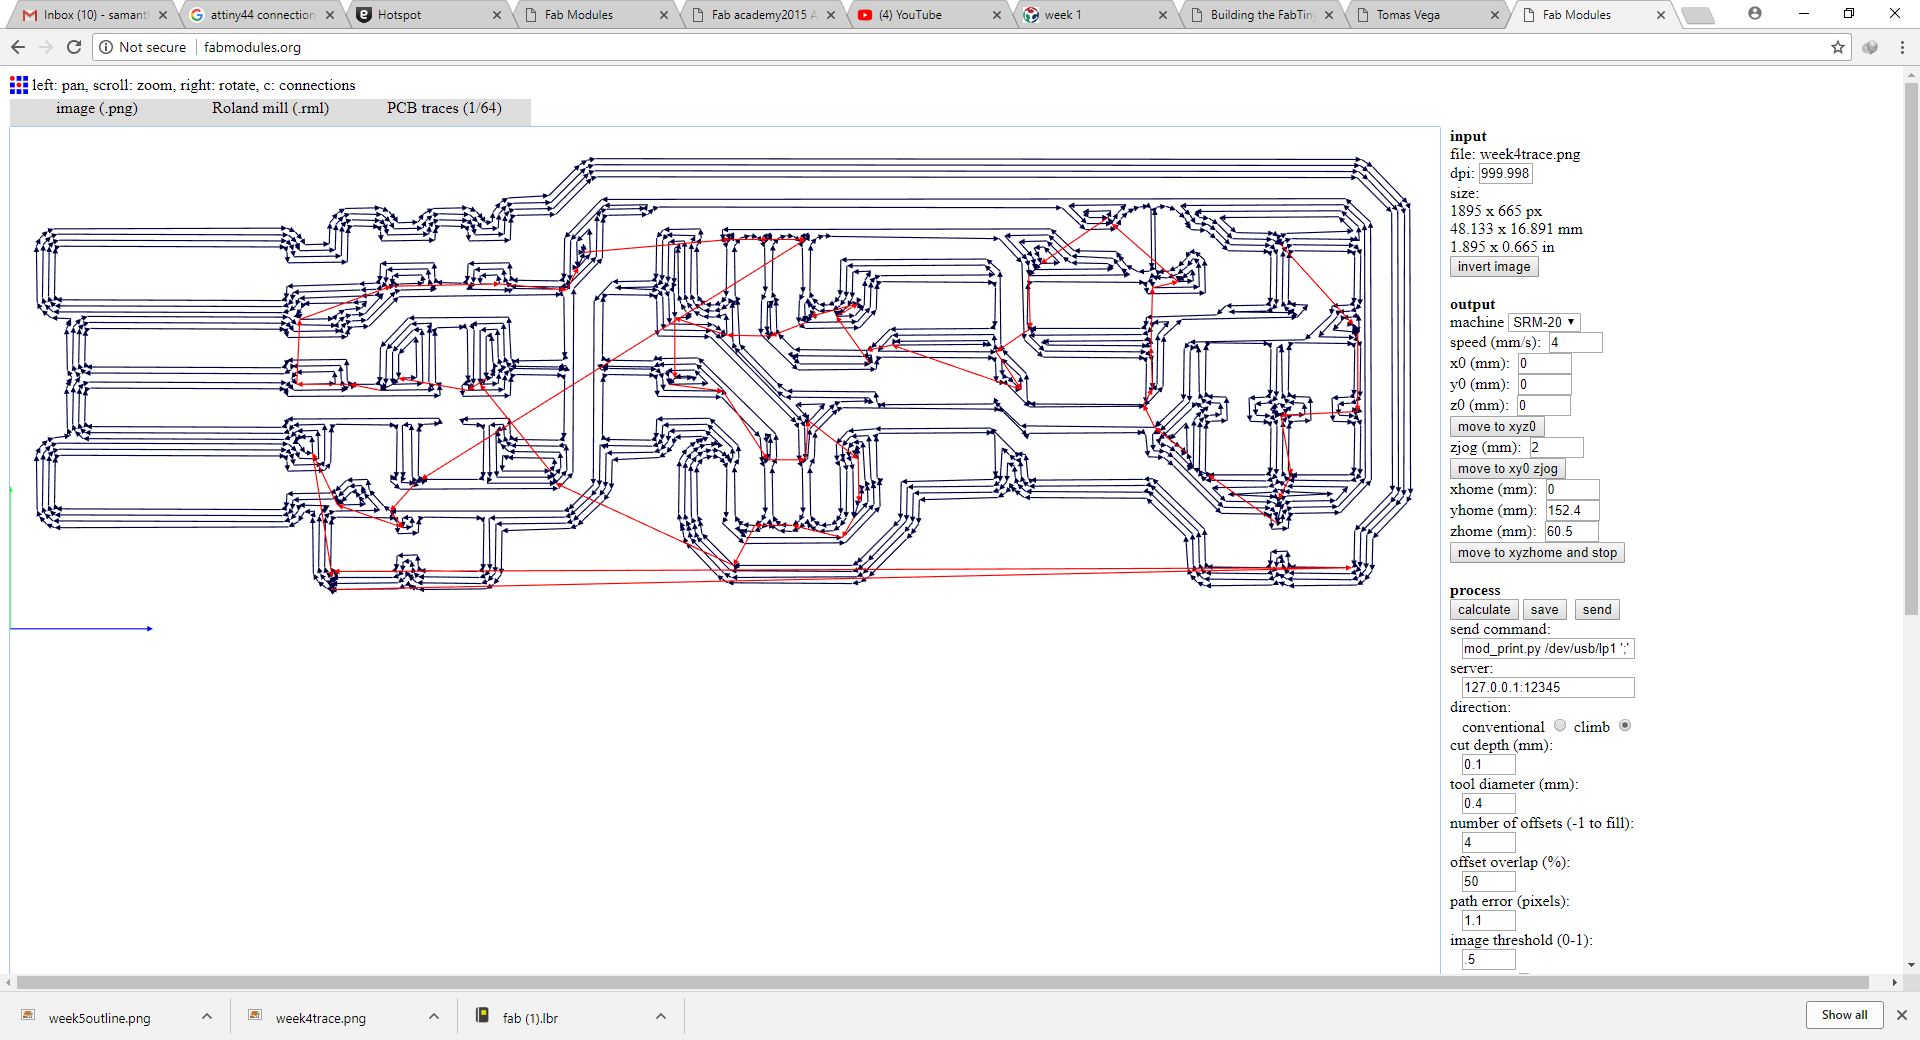Expand options for week5outline.png download

(x=207, y=1016)
